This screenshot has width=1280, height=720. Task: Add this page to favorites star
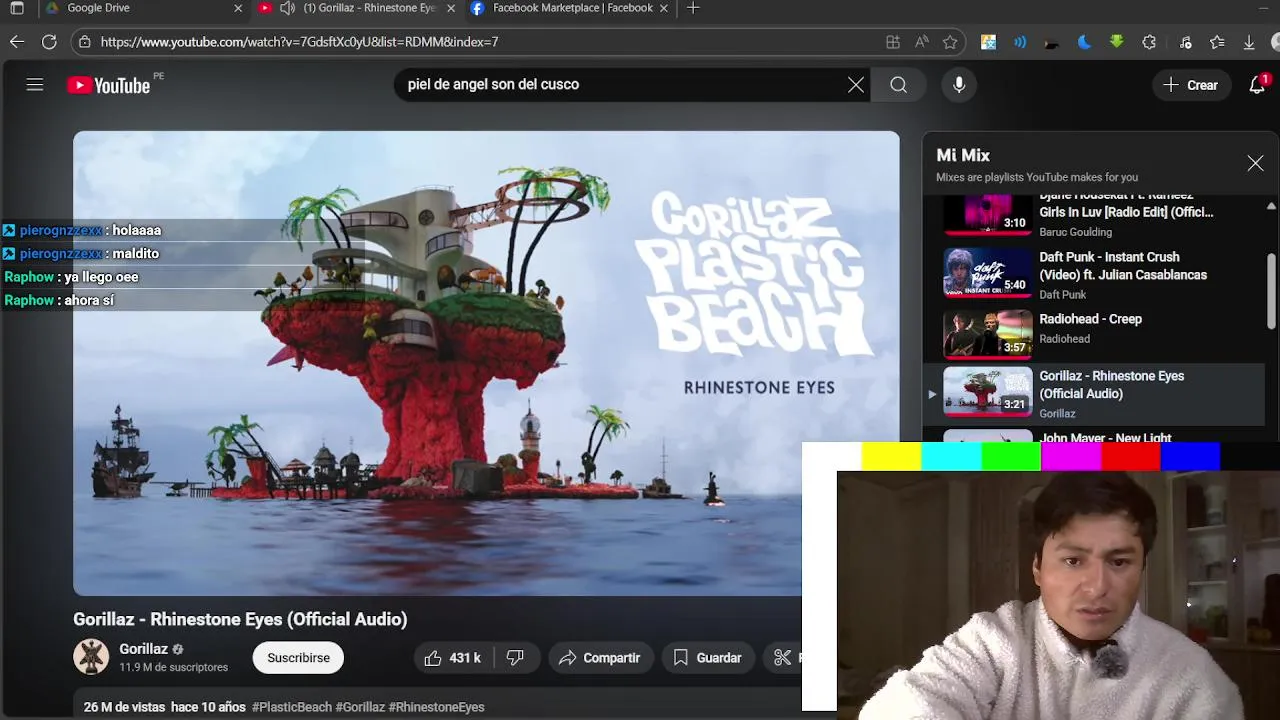tap(950, 42)
